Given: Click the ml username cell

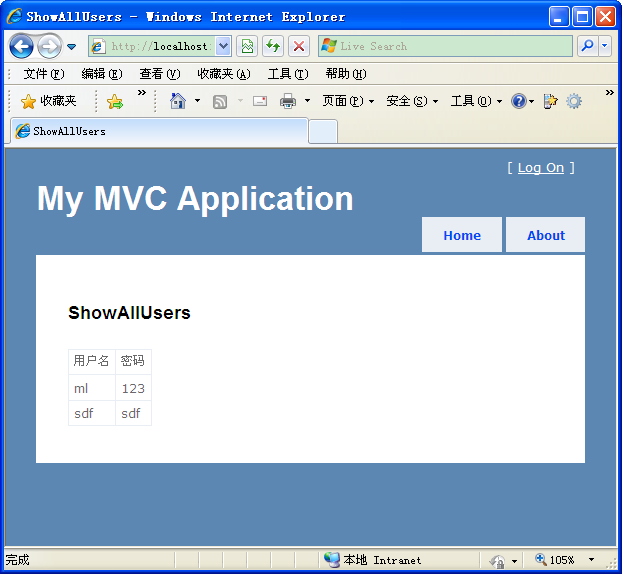Looking at the screenshot, I should coord(91,388).
